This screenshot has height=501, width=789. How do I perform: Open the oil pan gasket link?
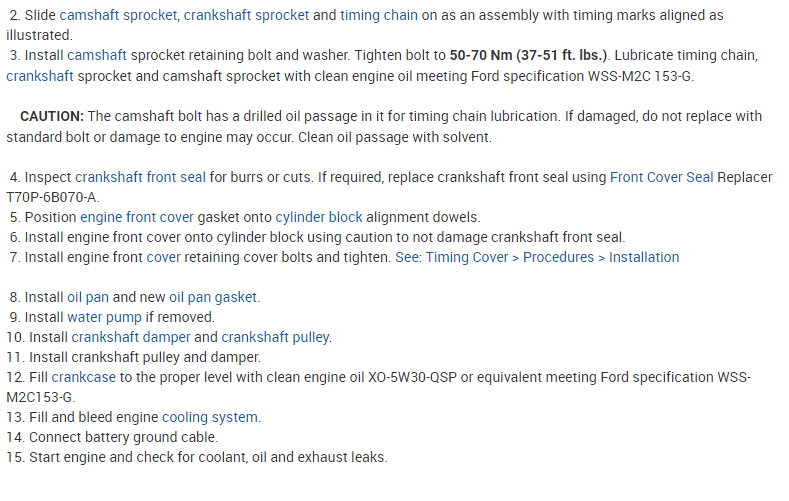213,297
